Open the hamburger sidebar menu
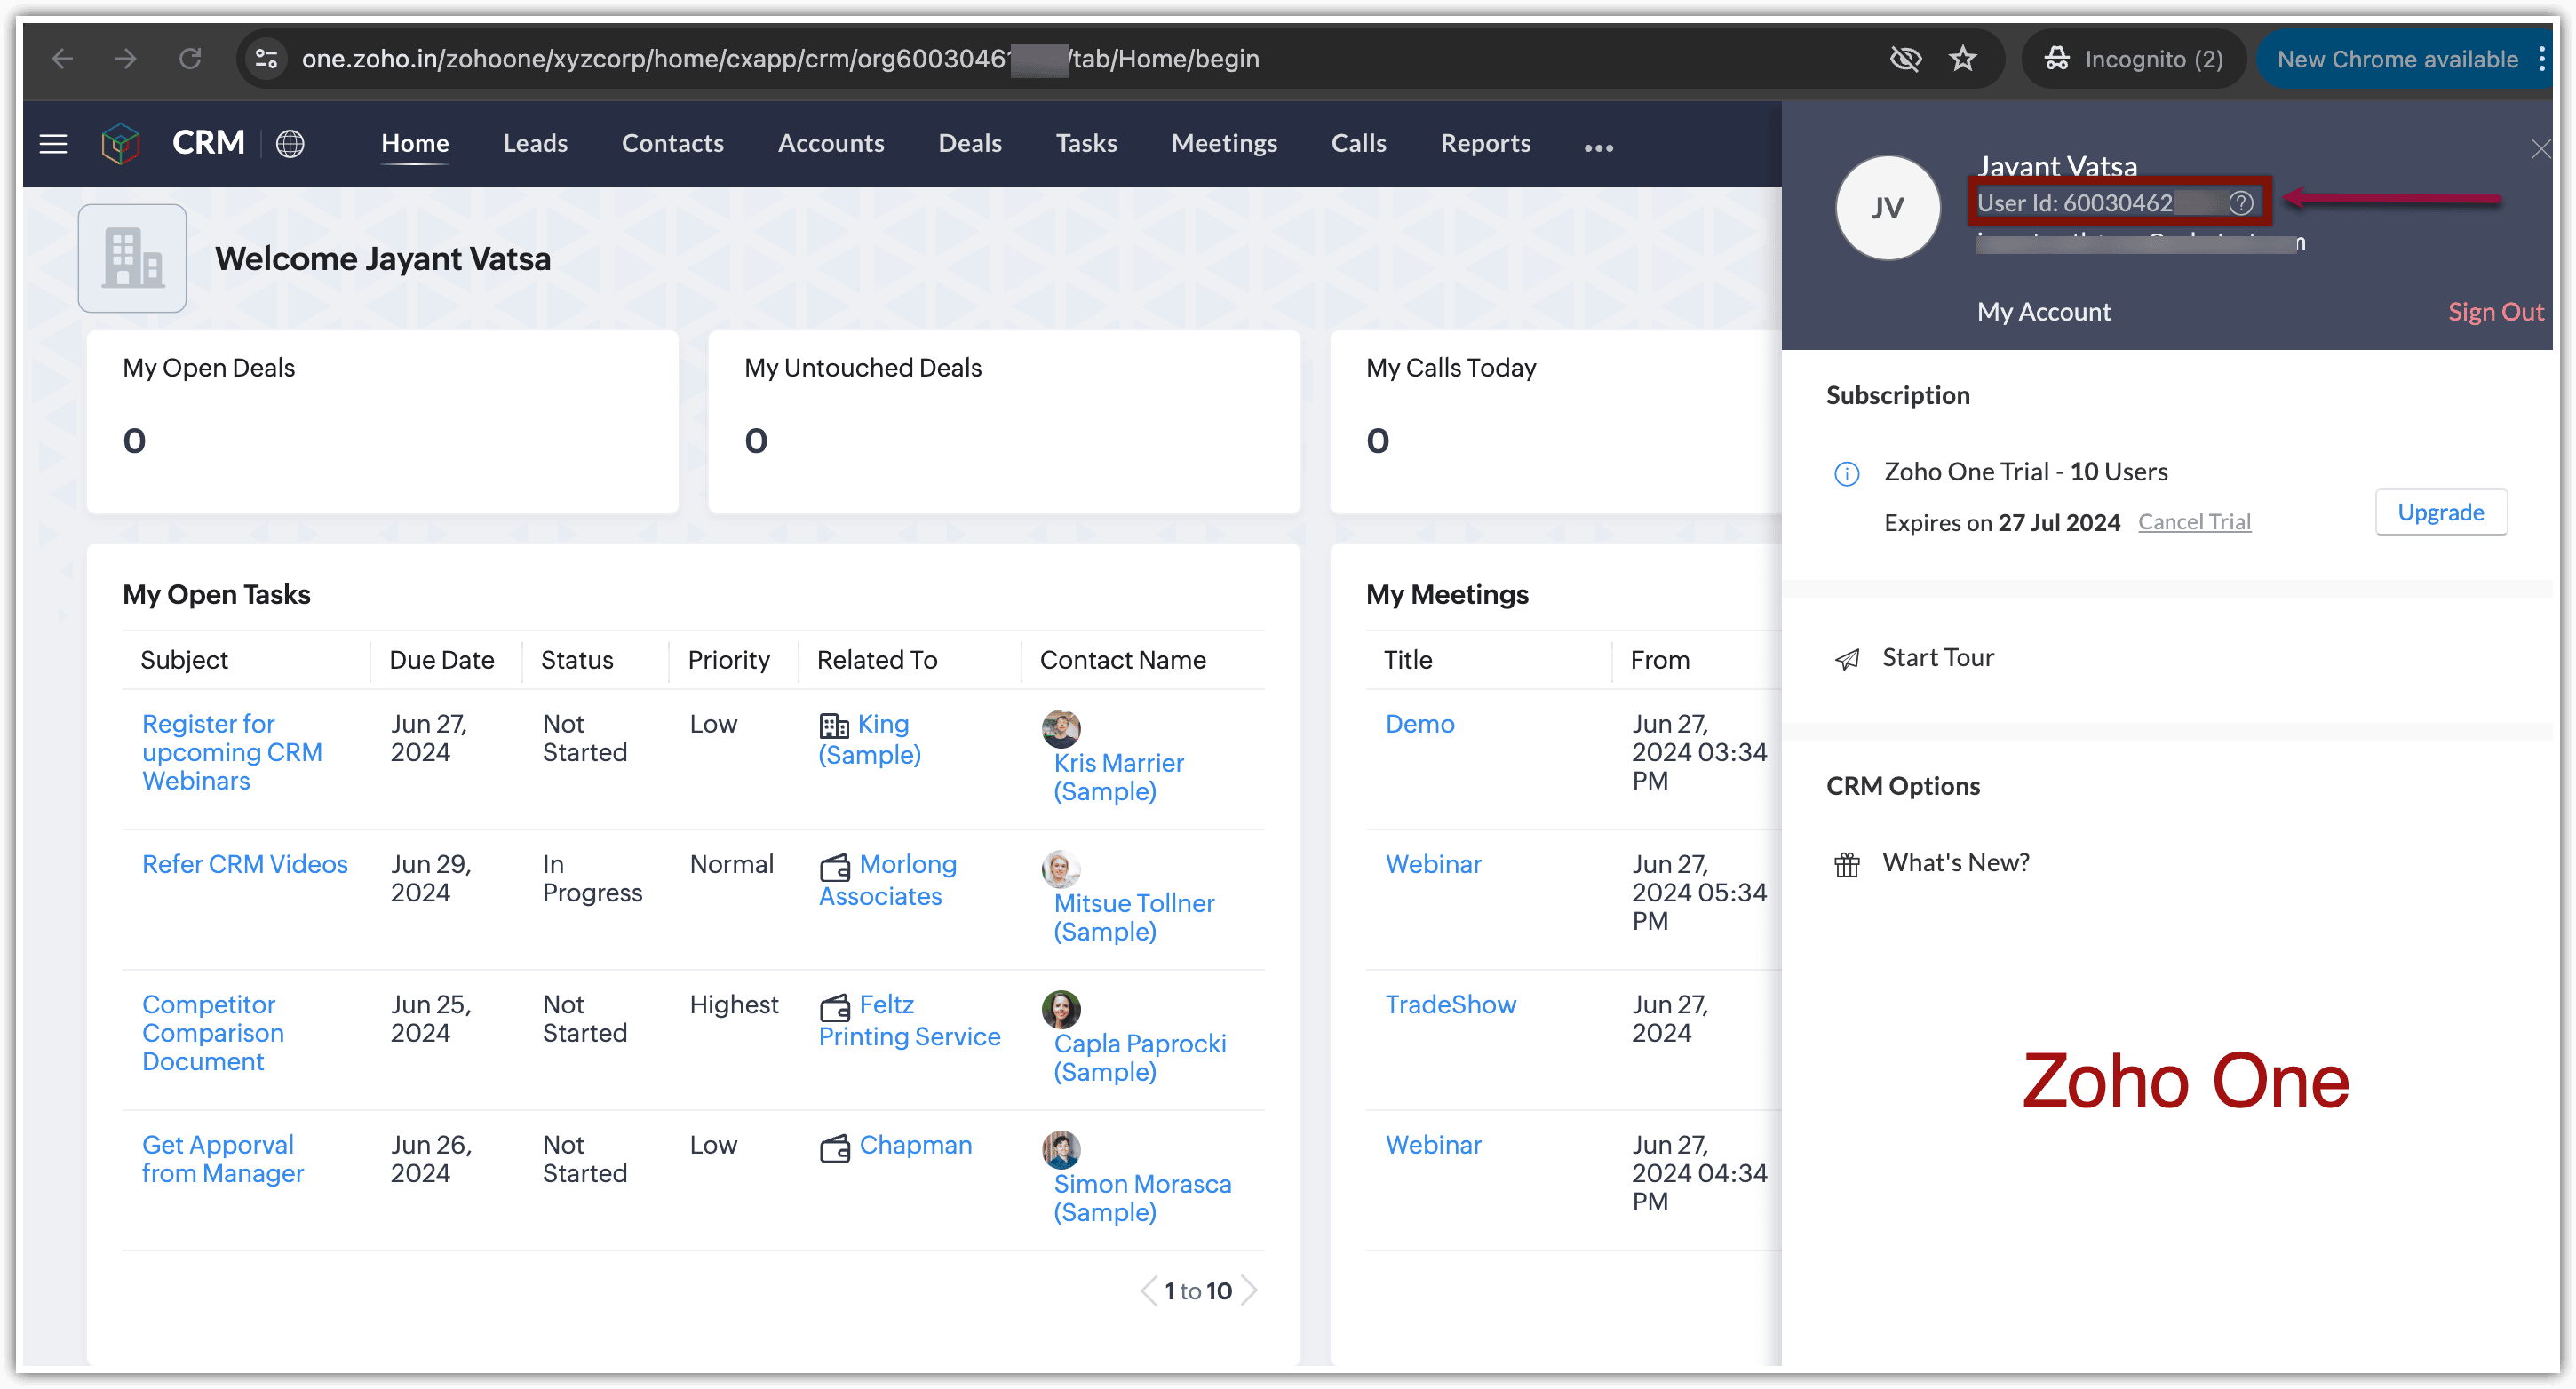2576x1389 pixels. (x=53, y=144)
